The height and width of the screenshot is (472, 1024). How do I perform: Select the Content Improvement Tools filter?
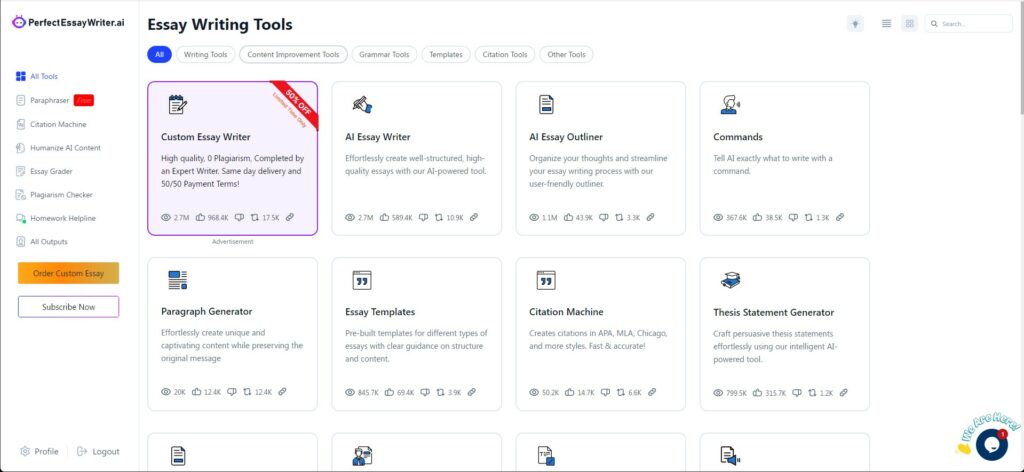(x=293, y=55)
